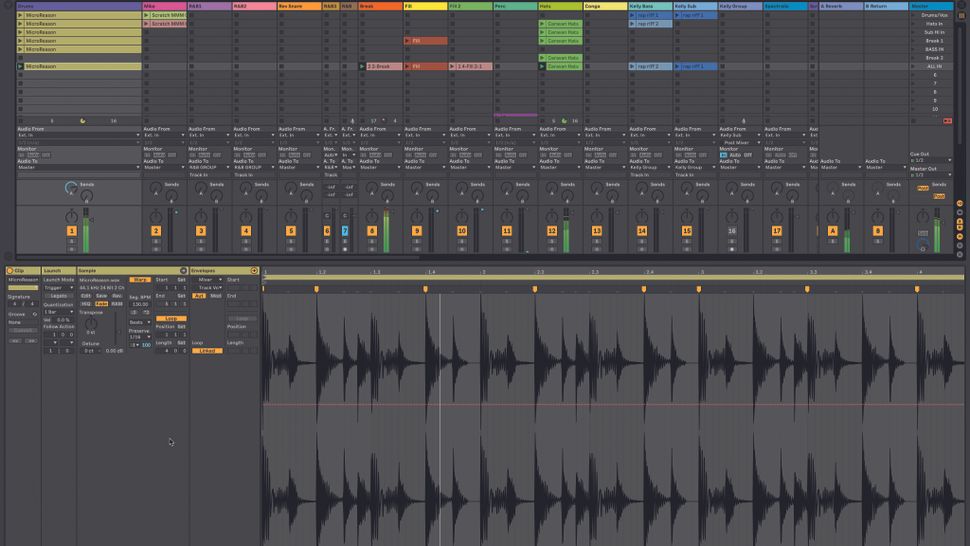Adjust the Transpose knob in Sample box
The image size is (970, 546).
coord(91,323)
